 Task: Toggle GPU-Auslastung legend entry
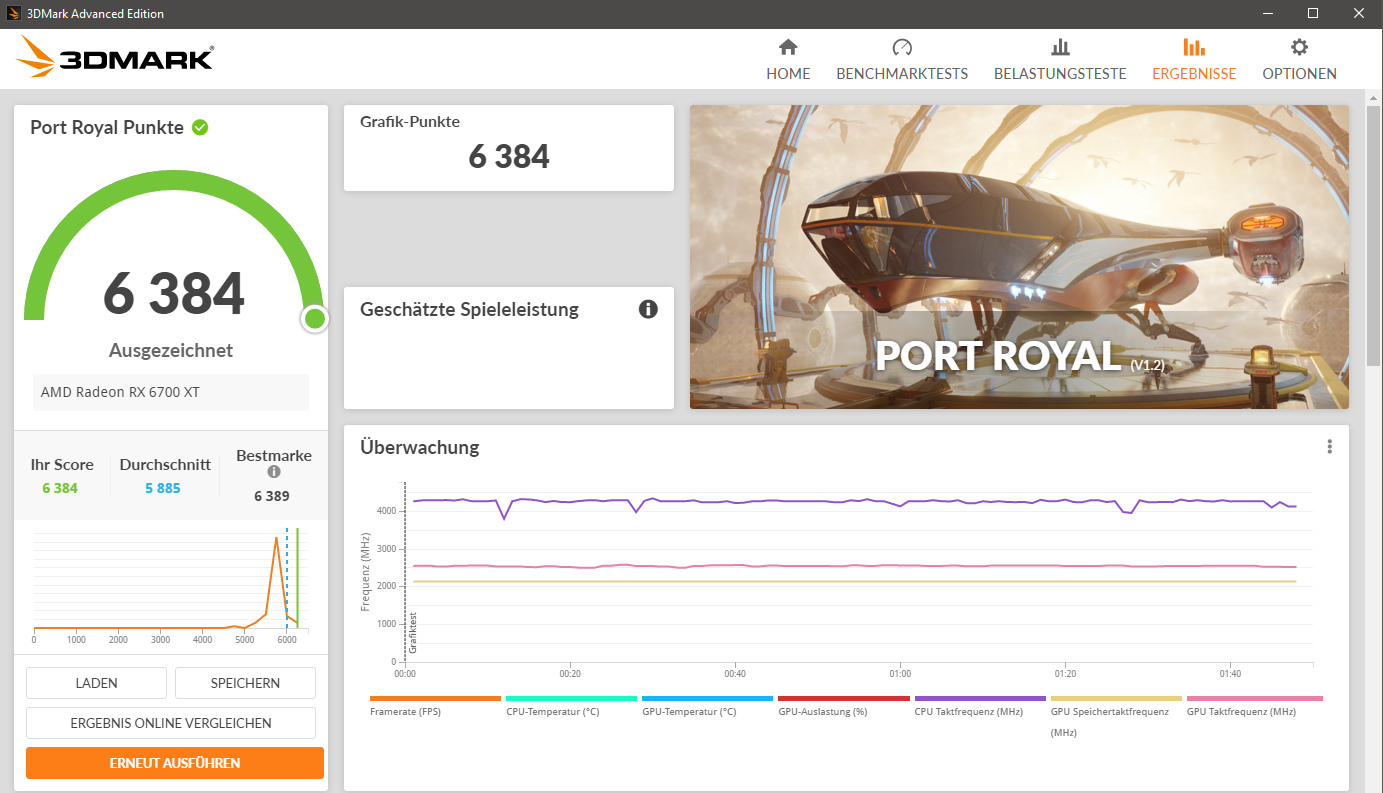pos(844,705)
